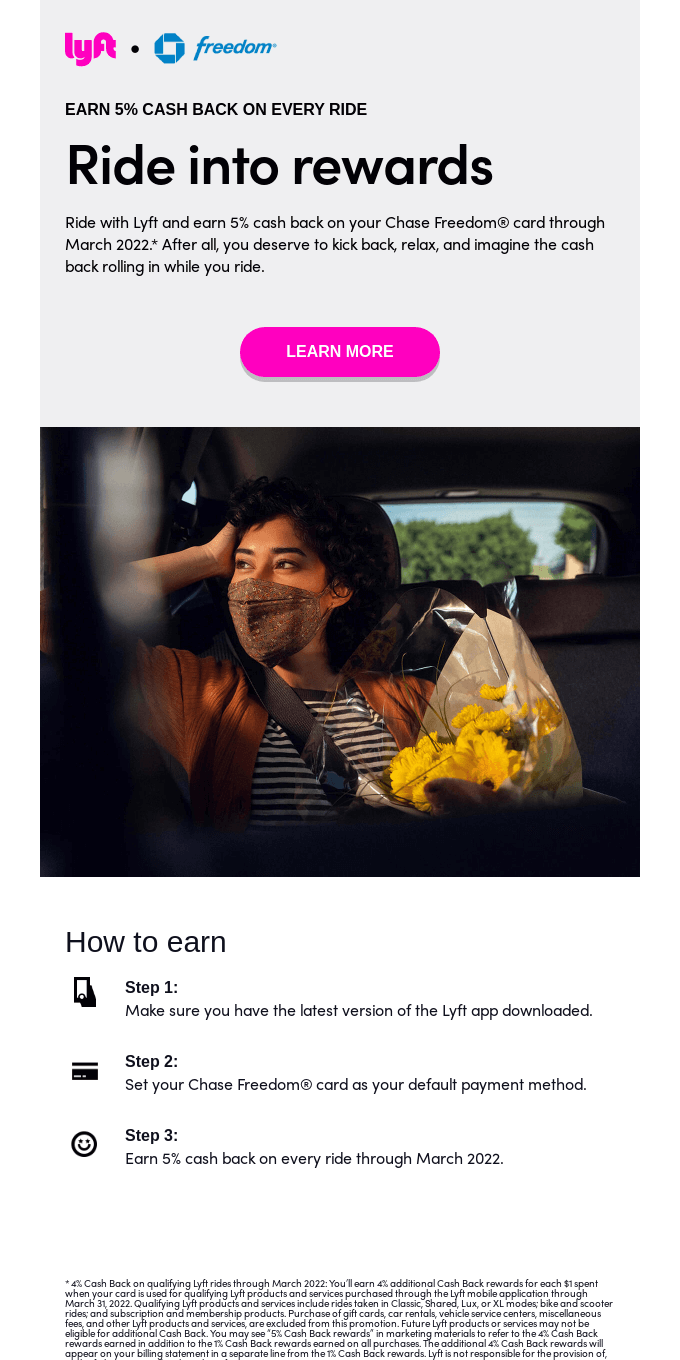Viewport: 680px width, 1360px height.
Task: Click the credit card icon beside Step 2
Action: pyautogui.click(x=85, y=1071)
